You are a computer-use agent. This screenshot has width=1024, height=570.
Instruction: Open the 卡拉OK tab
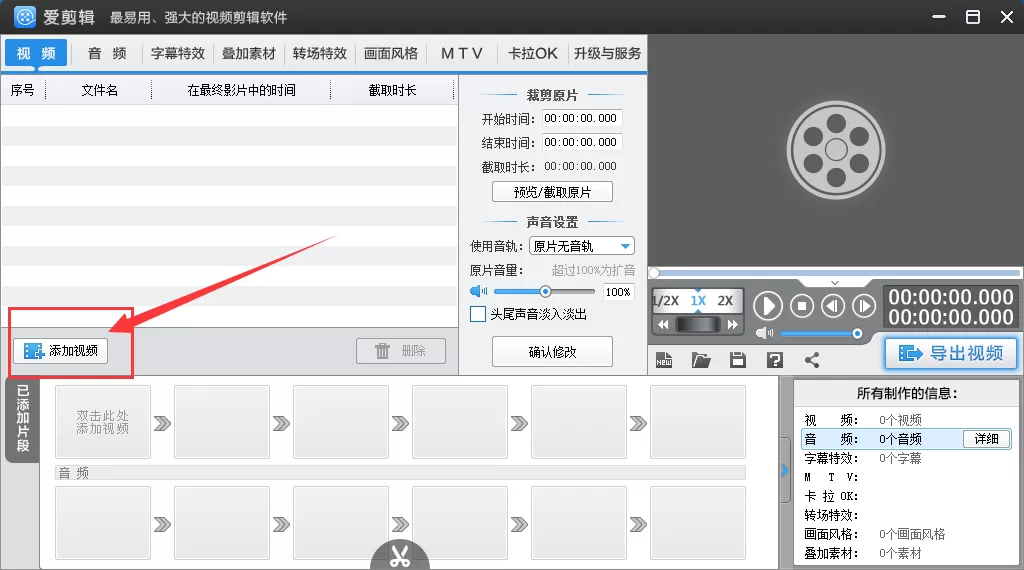coord(533,53)
